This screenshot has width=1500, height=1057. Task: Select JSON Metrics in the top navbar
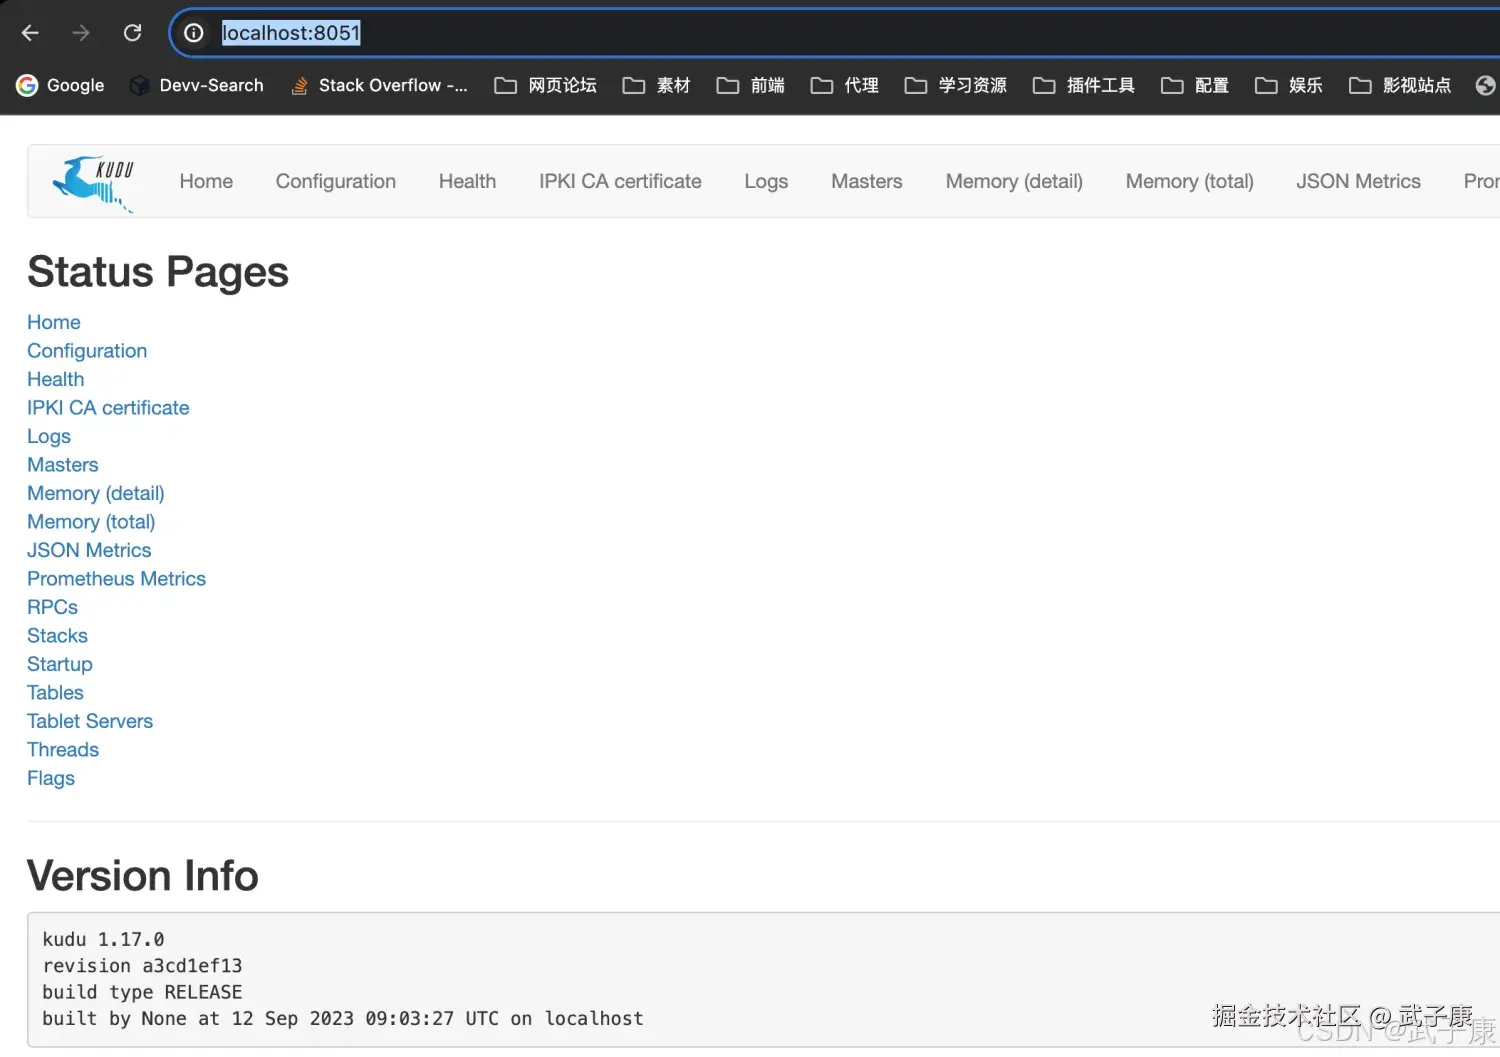pyautogui.click(x=1358, y=181)
